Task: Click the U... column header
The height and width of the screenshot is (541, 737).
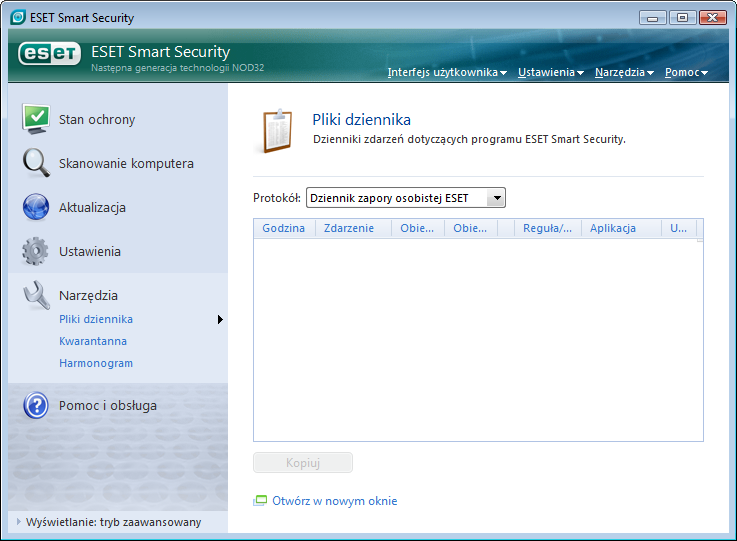Action: tap(679, 228)
